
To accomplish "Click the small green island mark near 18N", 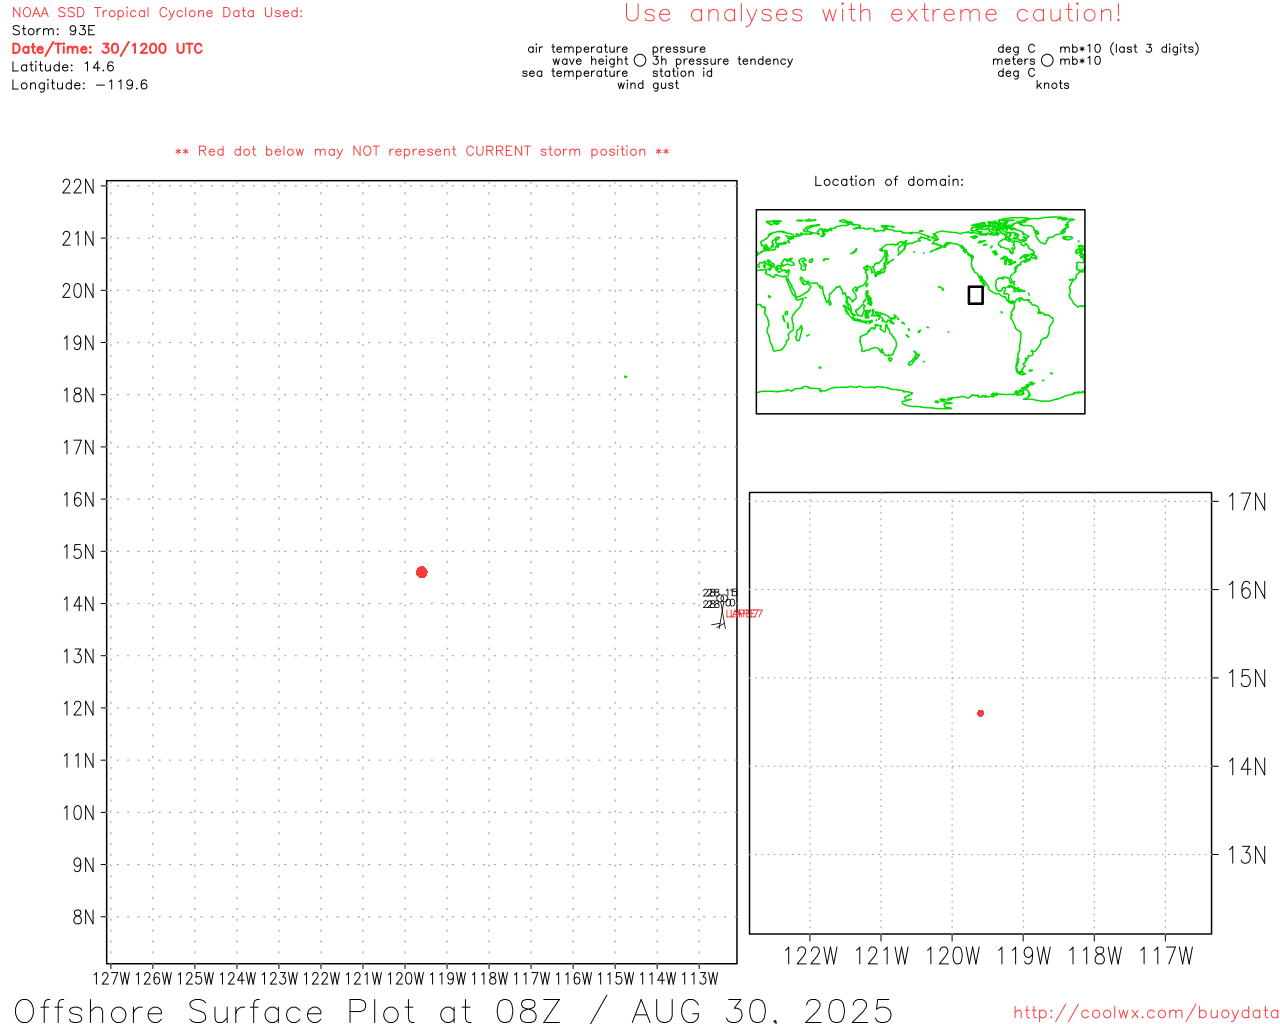I will [x=626, y=377].
